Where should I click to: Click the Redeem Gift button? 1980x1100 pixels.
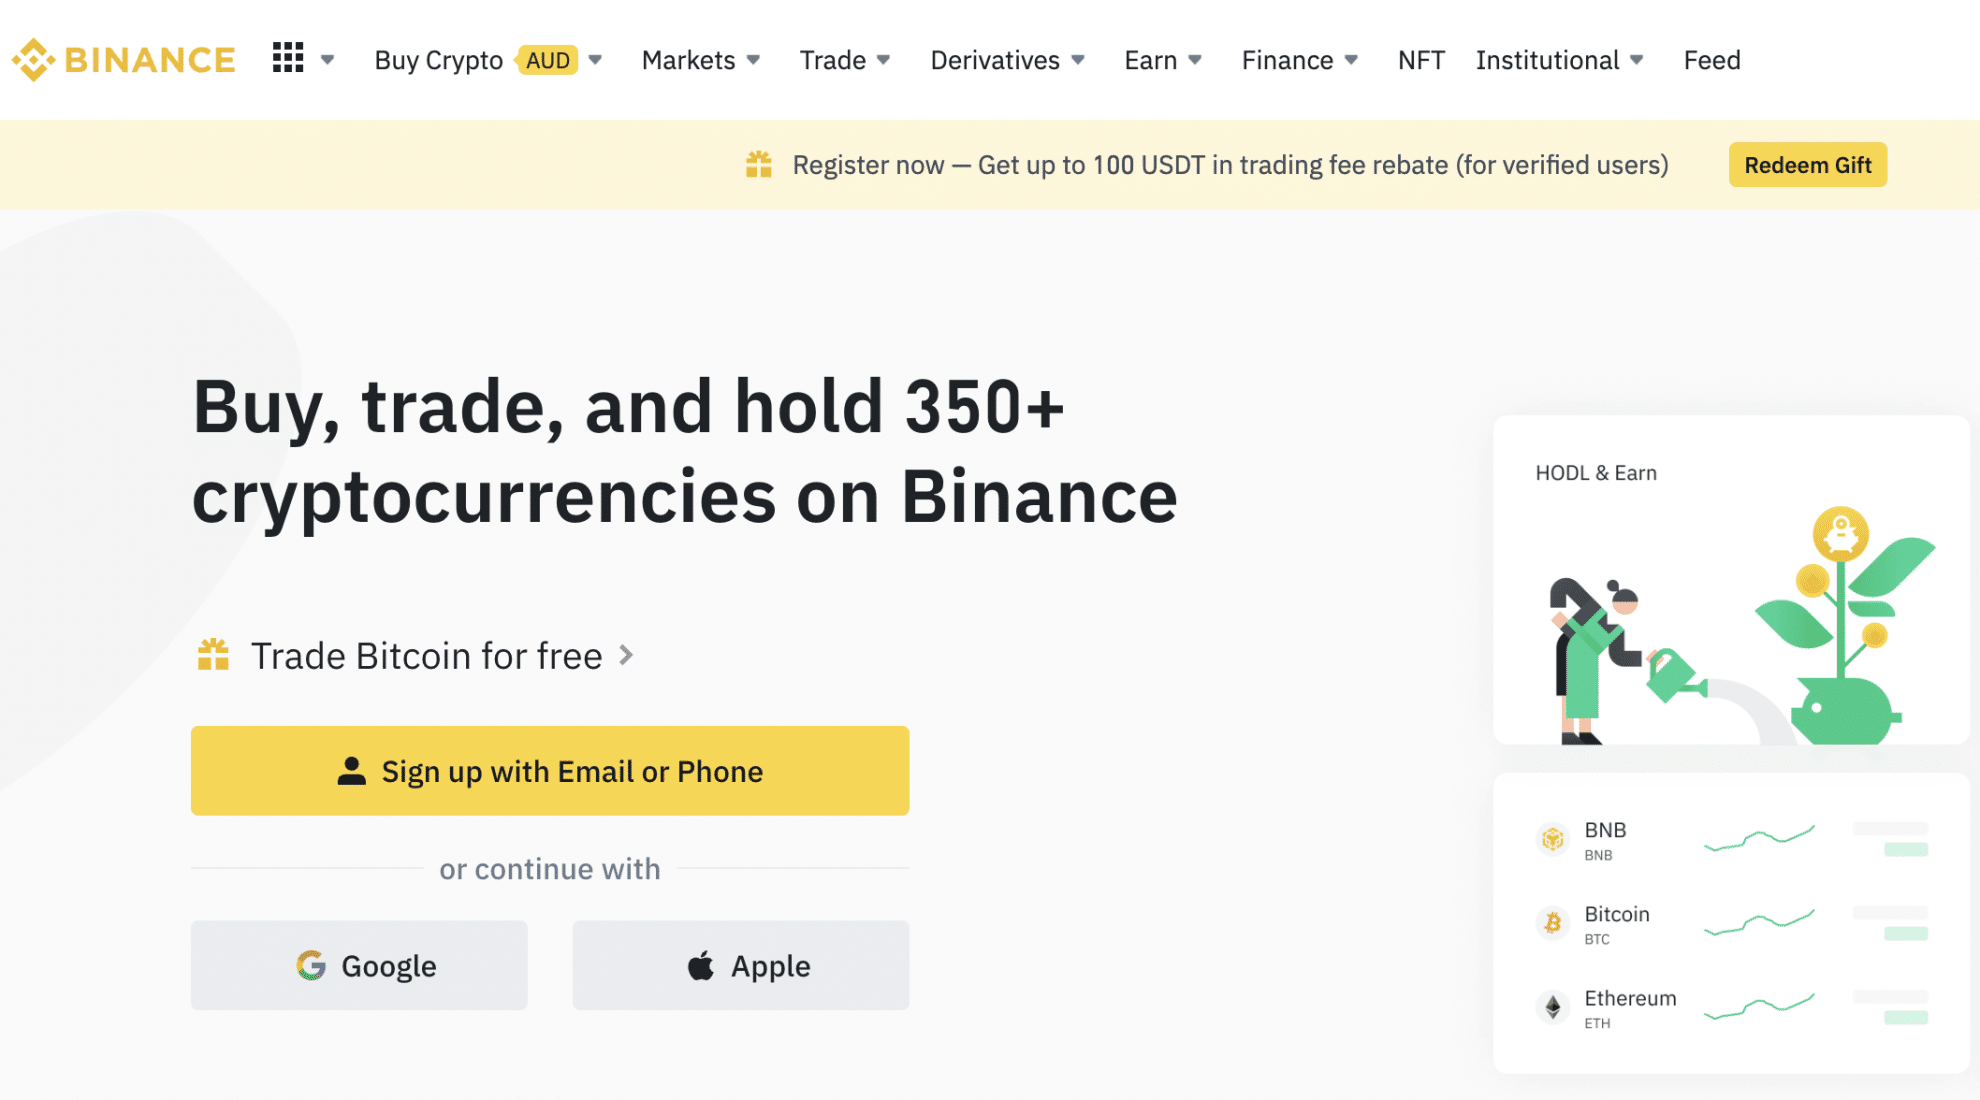1807,164
